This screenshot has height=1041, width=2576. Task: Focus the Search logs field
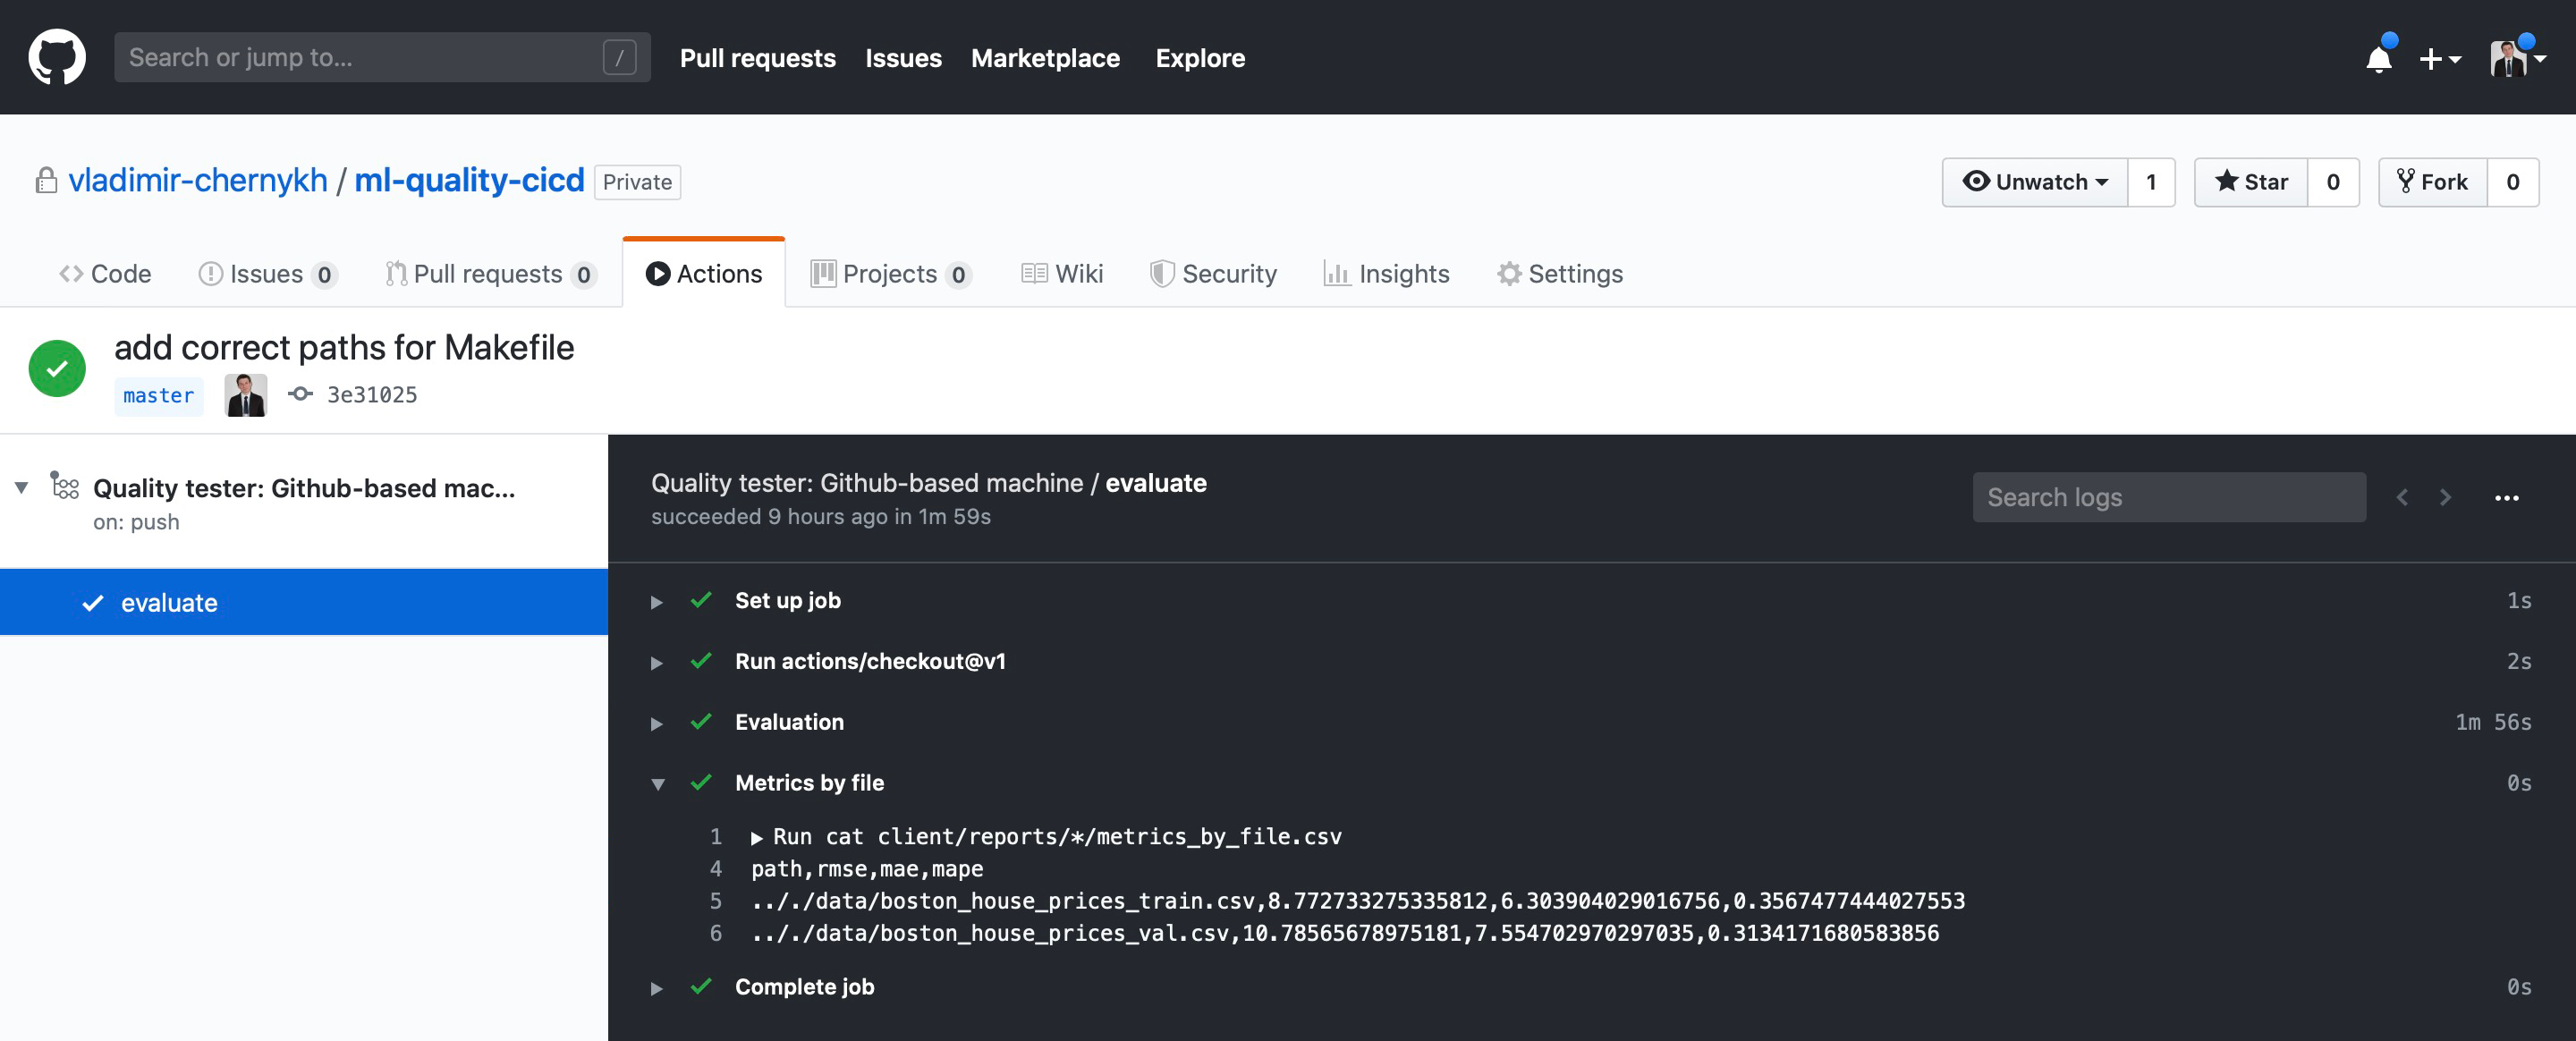coord(2169,497)
